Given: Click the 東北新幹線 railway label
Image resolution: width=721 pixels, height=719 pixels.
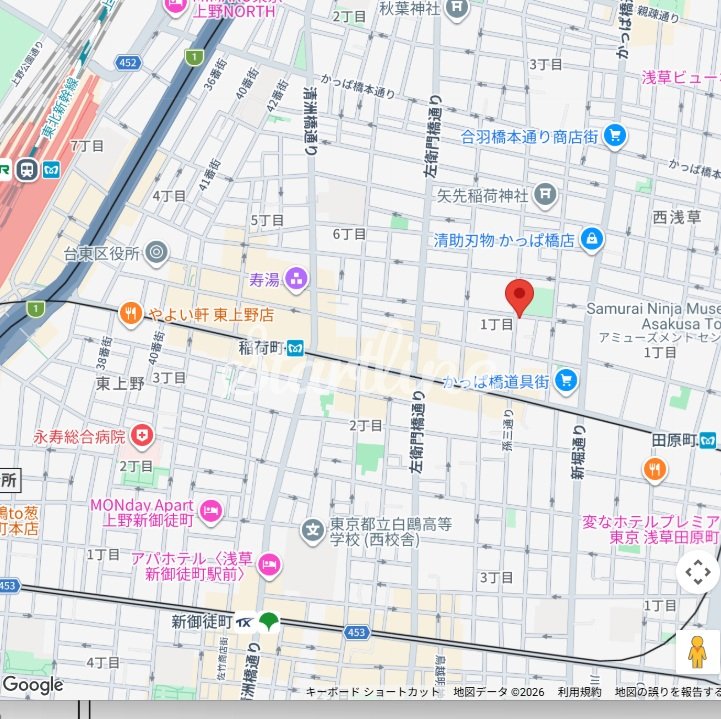Looking at the screenshot, I should tap(60, 108).
